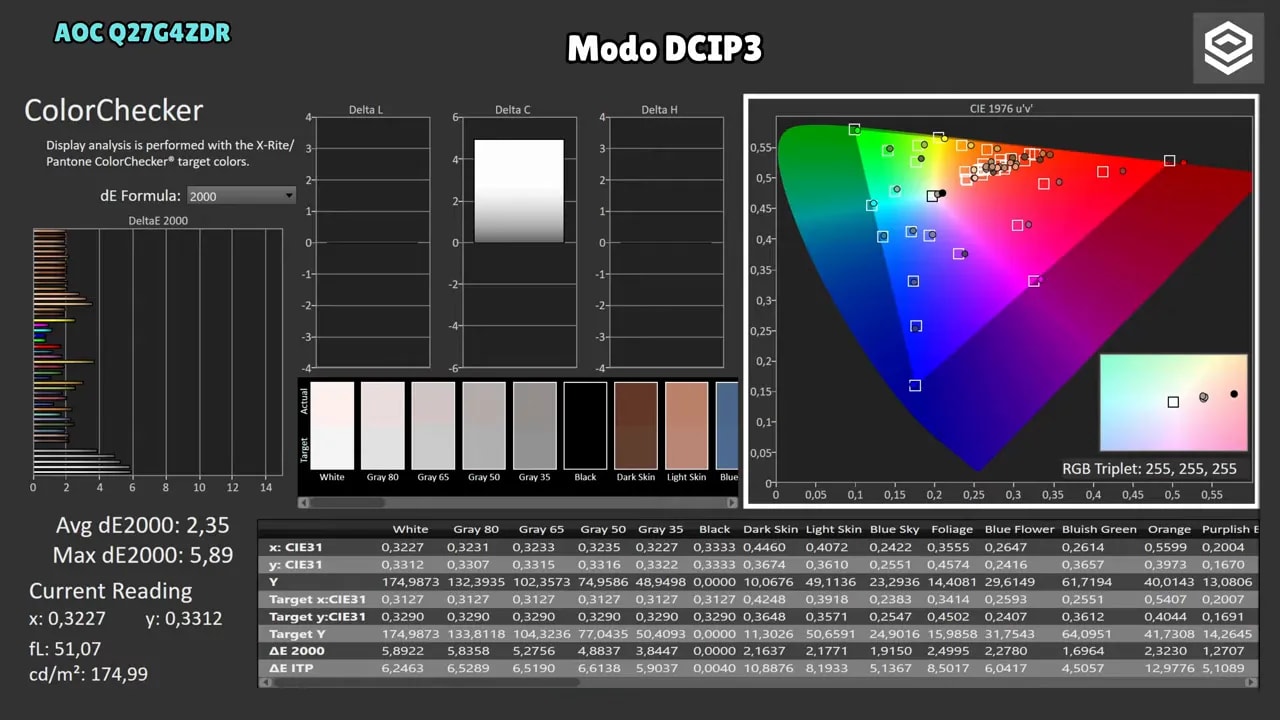Click the AOC Q27G4ZDR title text
1280x720 pixels.
(x=142, y=33)
